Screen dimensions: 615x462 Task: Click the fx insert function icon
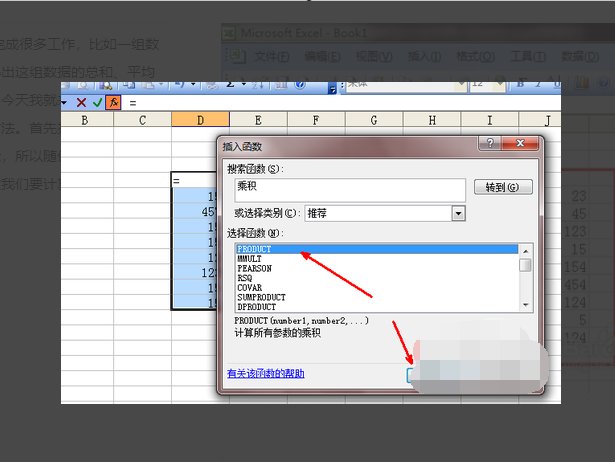[x=113, y=102]
